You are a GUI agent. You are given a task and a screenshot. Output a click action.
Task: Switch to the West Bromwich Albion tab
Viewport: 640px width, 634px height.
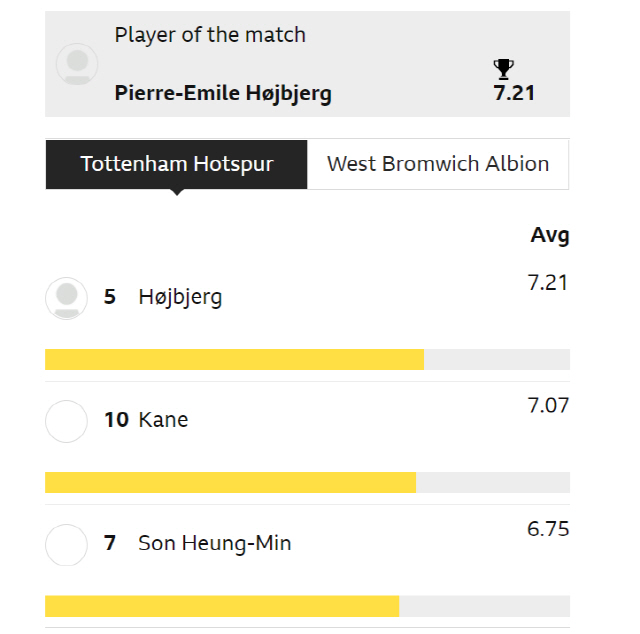pyautogui.click(x=438, y=164)
